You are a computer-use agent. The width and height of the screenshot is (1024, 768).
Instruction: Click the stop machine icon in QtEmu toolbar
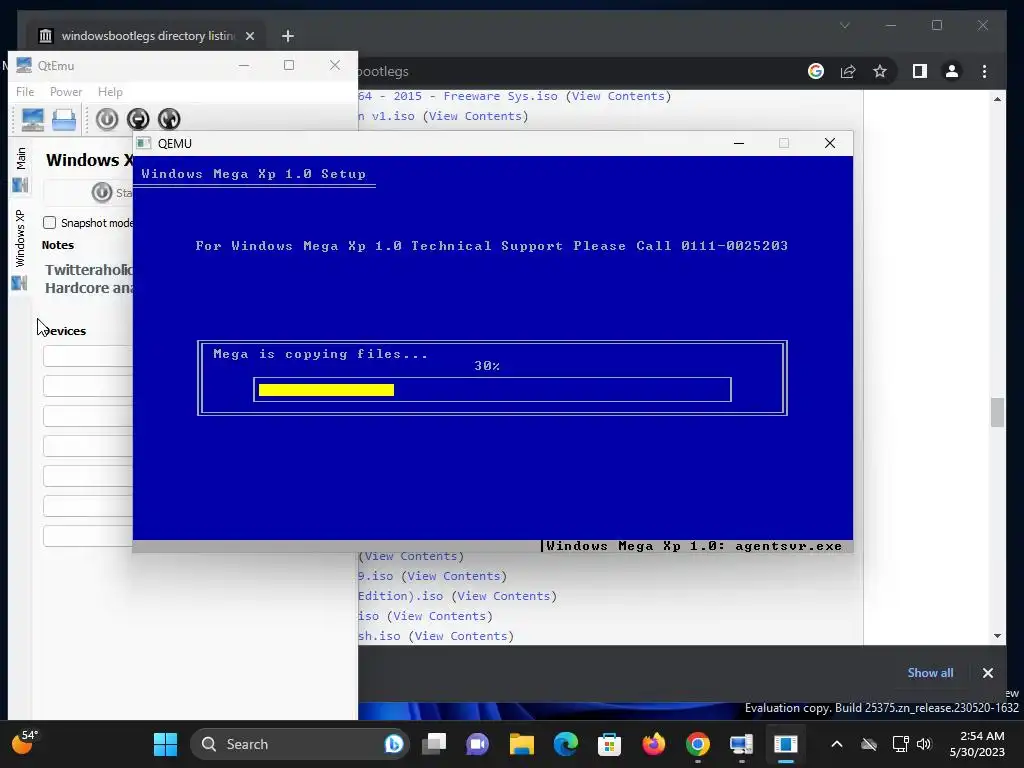click(x=138, y=119)
